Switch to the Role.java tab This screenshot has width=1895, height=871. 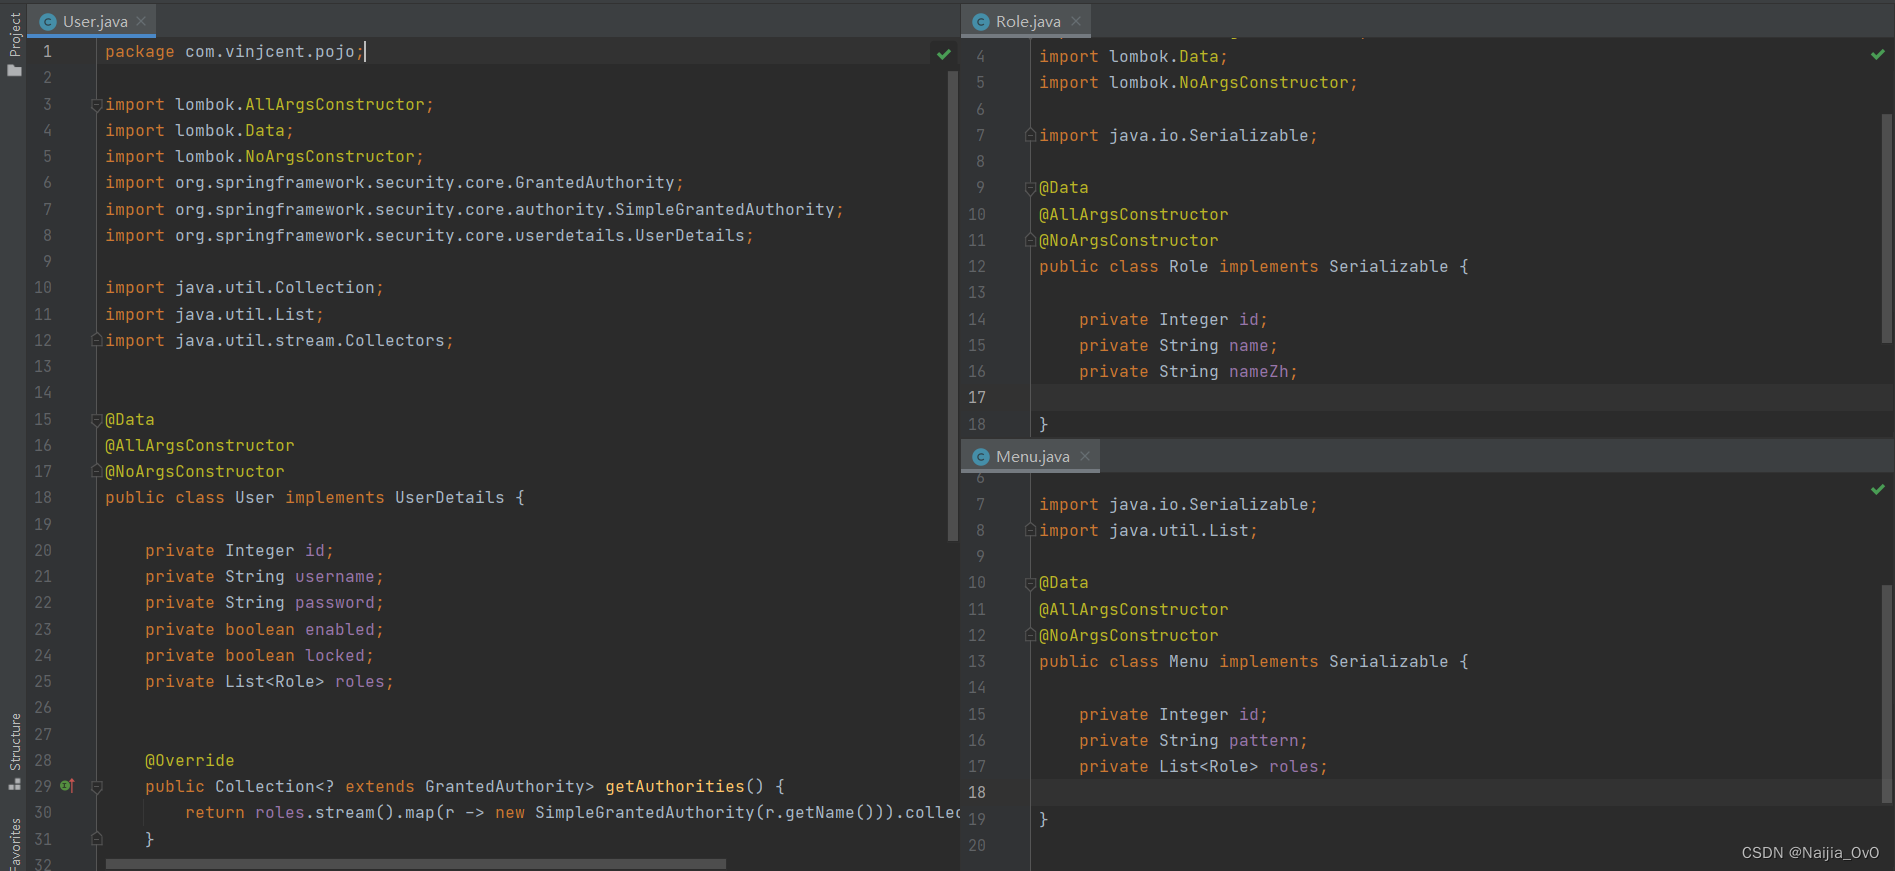tap(1028, 21)
